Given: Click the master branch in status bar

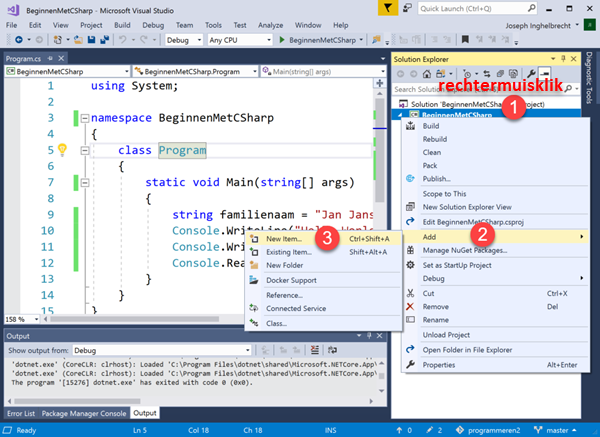Looking at the screenshot, I should [x=555, y=430].
